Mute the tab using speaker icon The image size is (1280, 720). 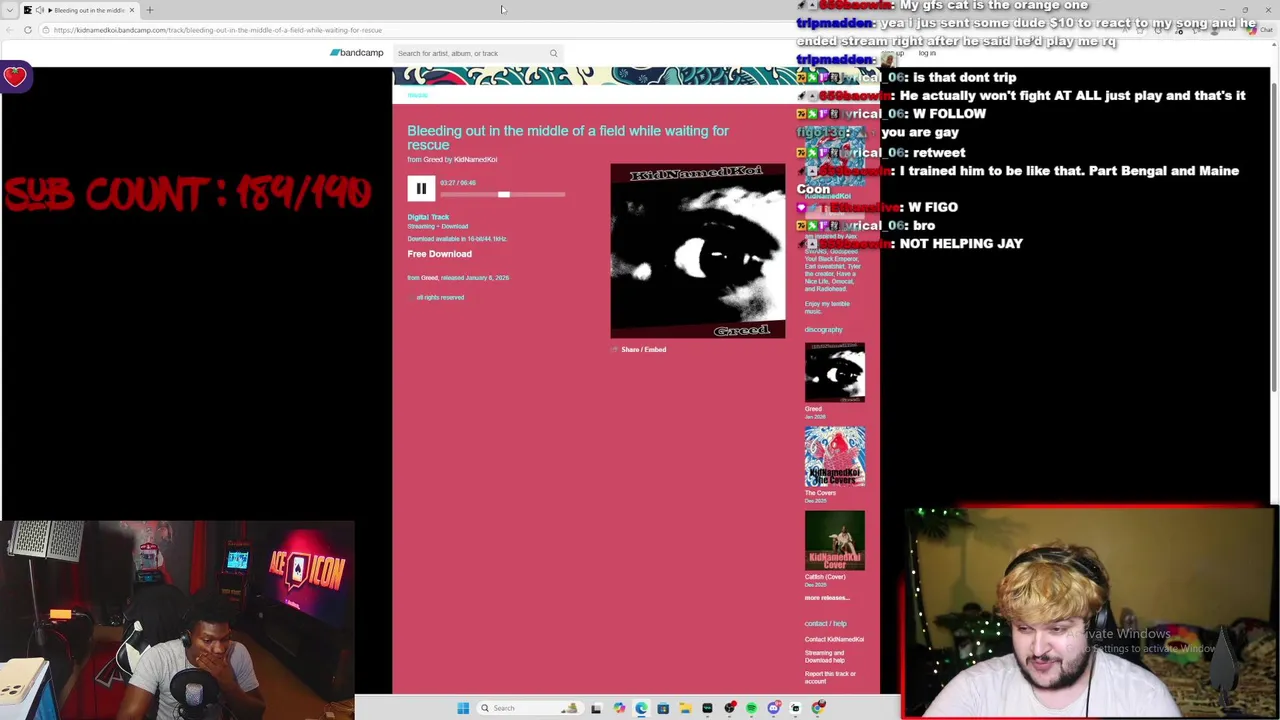coord(40,10)
